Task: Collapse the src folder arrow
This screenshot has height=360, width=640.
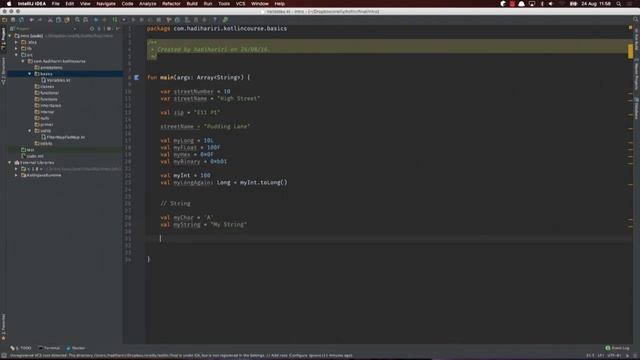Action: 16,55
